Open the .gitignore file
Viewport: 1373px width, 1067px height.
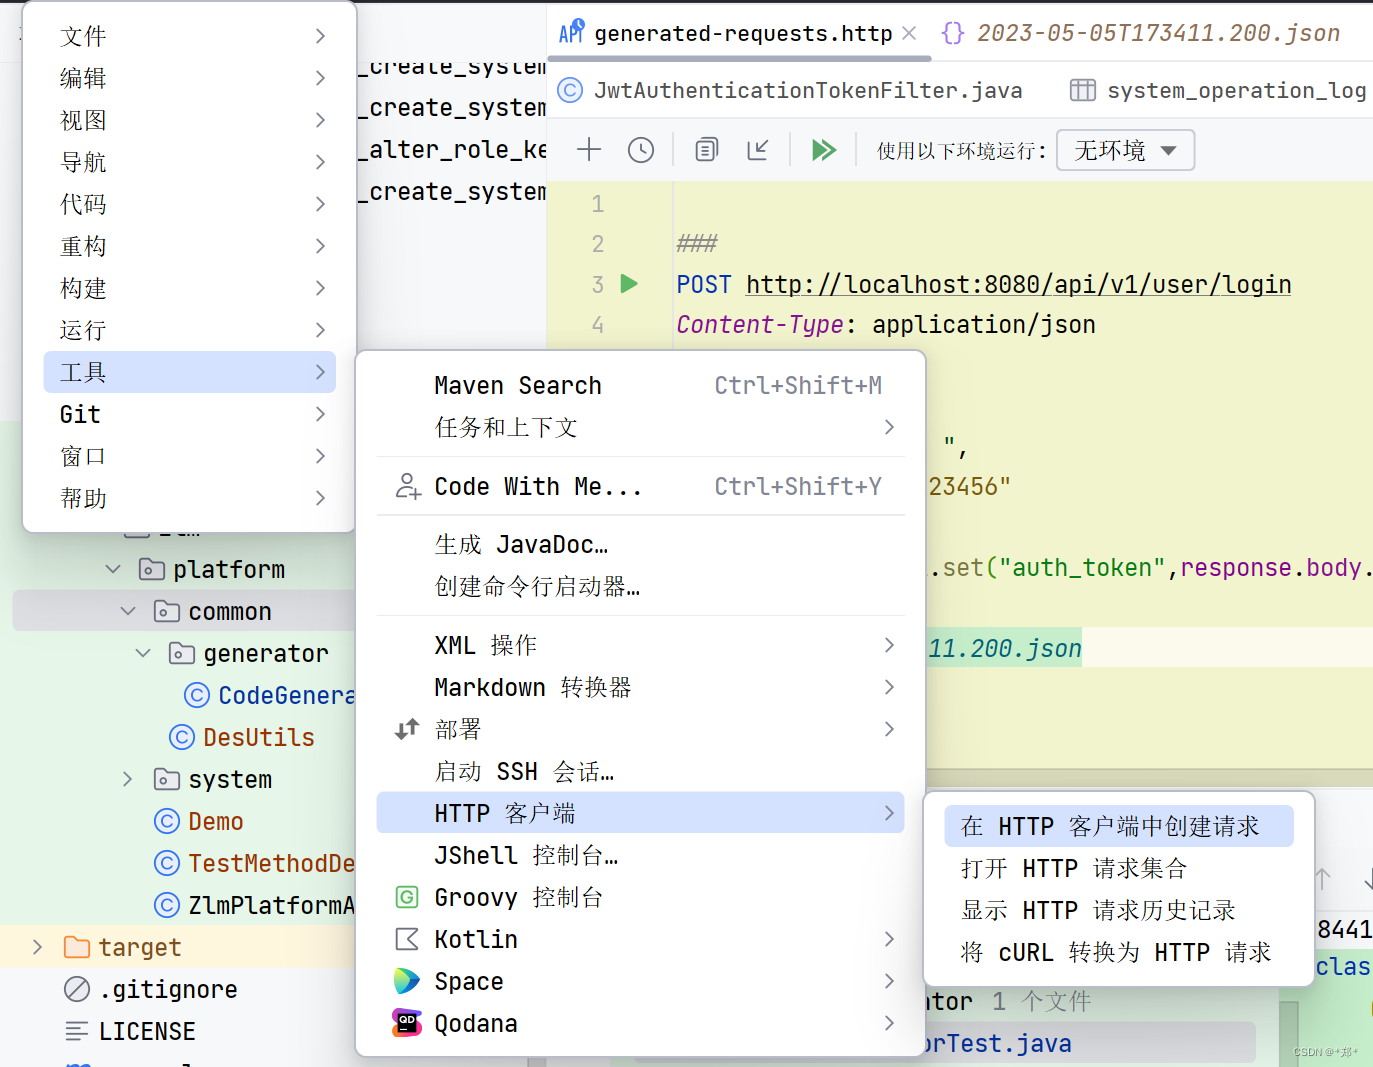[x=150, y=989]
